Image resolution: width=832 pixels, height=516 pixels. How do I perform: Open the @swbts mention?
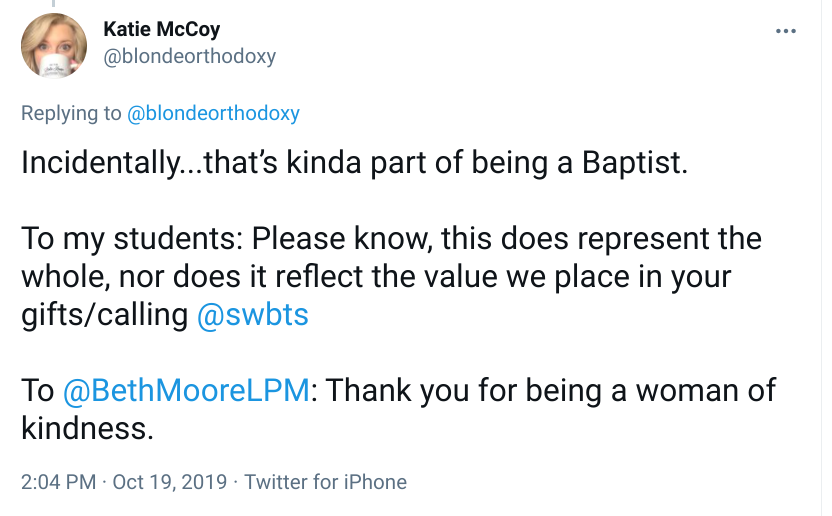252,316
